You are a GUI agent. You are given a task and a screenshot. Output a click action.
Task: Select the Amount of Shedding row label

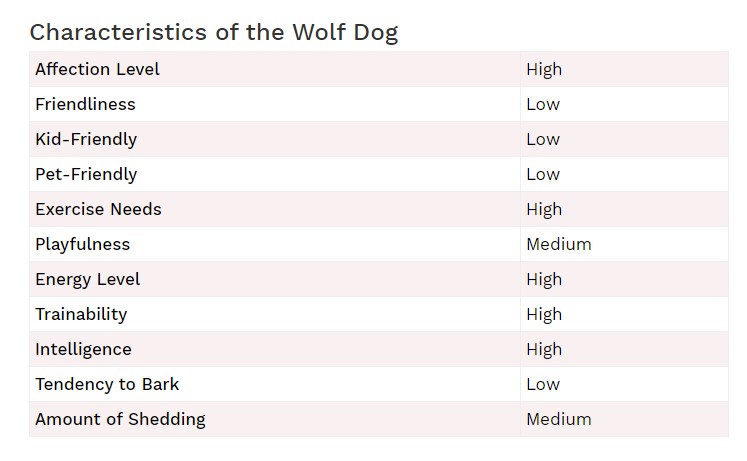pyautogui.click(x=121, y=420)
